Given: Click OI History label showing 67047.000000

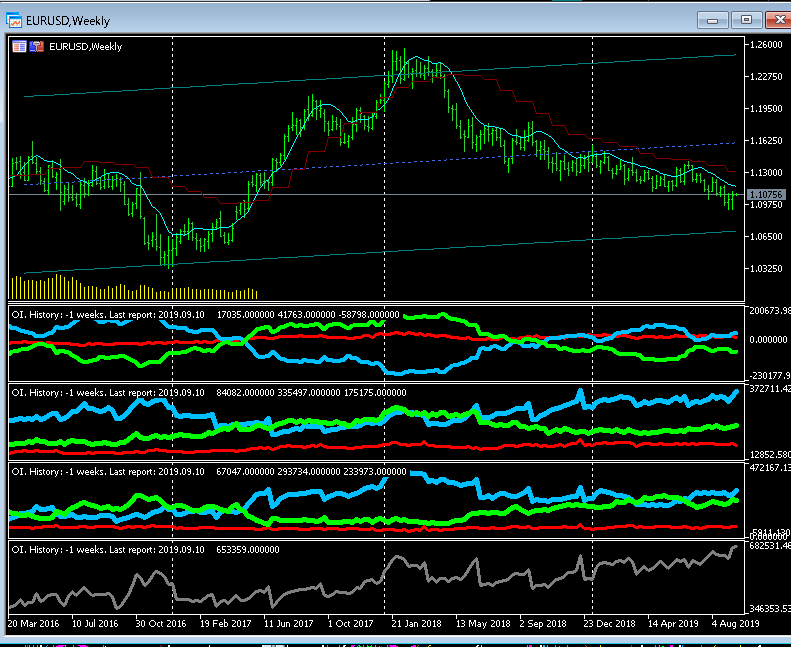Looking at the screenshot, I should pyautogui.click(x=209, y=472).
